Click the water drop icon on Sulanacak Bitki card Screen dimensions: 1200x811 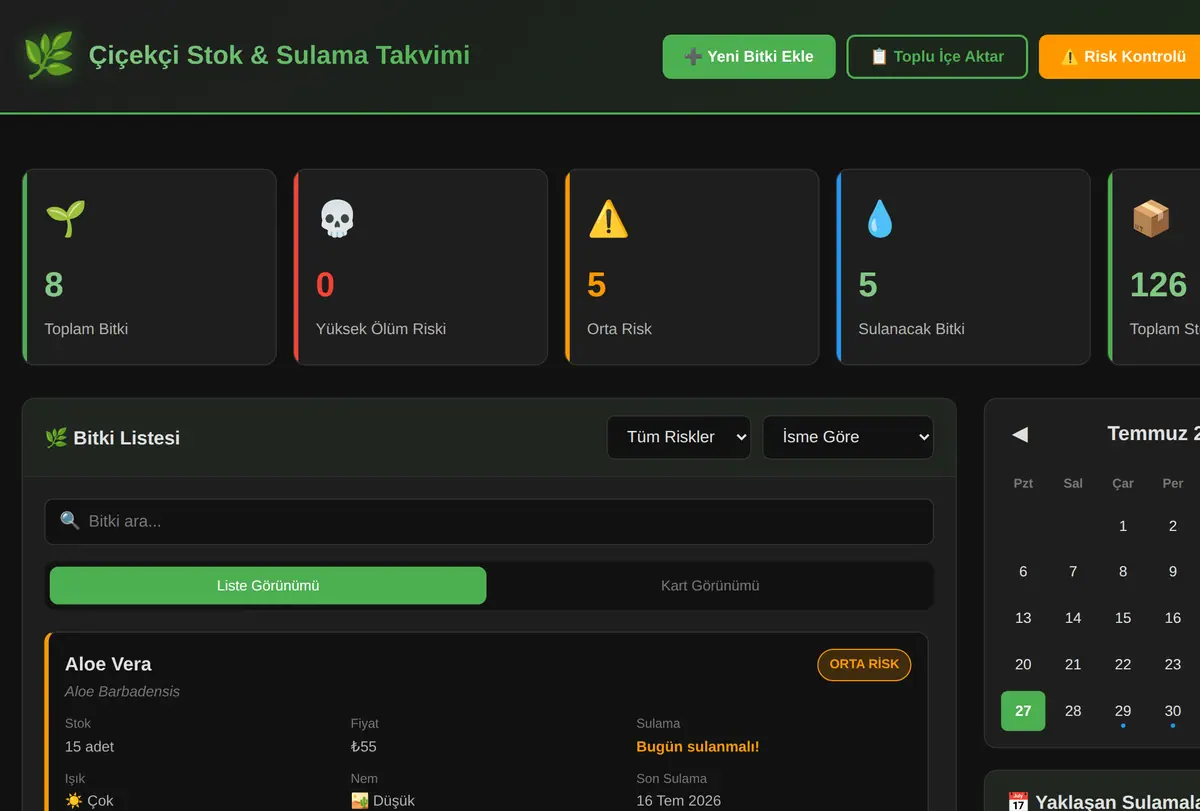(879, 219)
